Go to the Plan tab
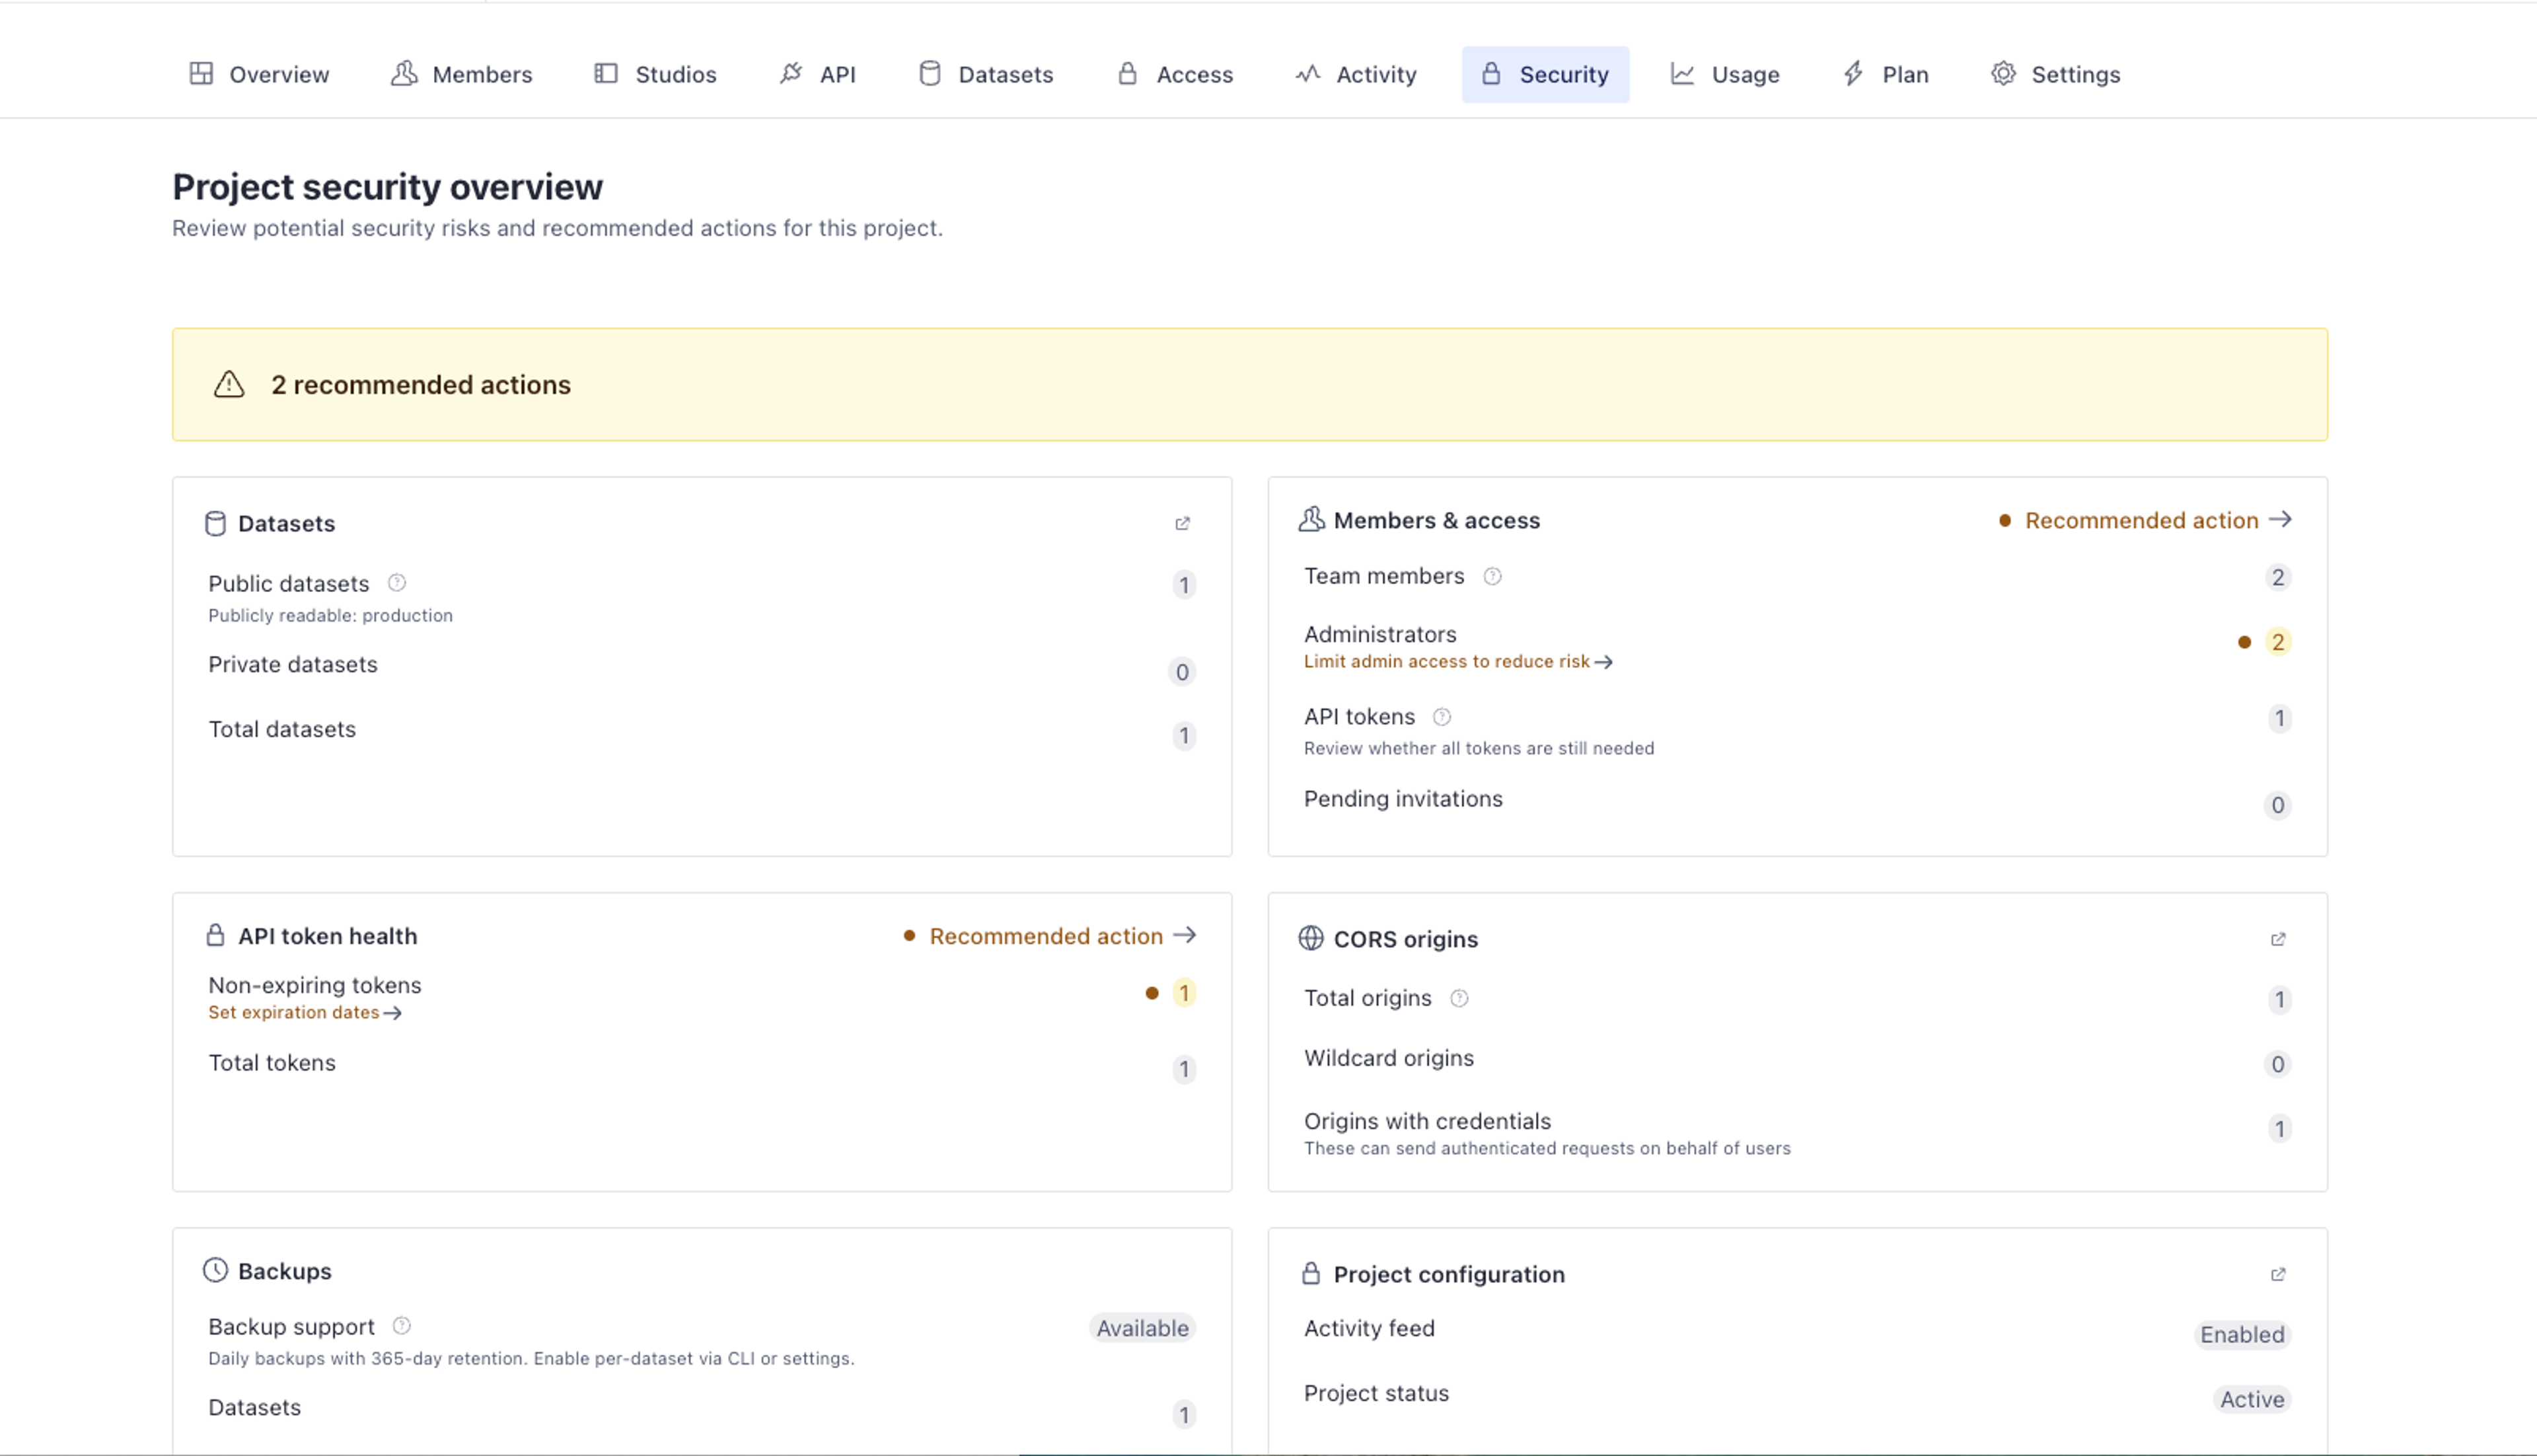Image resolution: width=2537 pixels, height=1456 pixels. (1885, 74)
